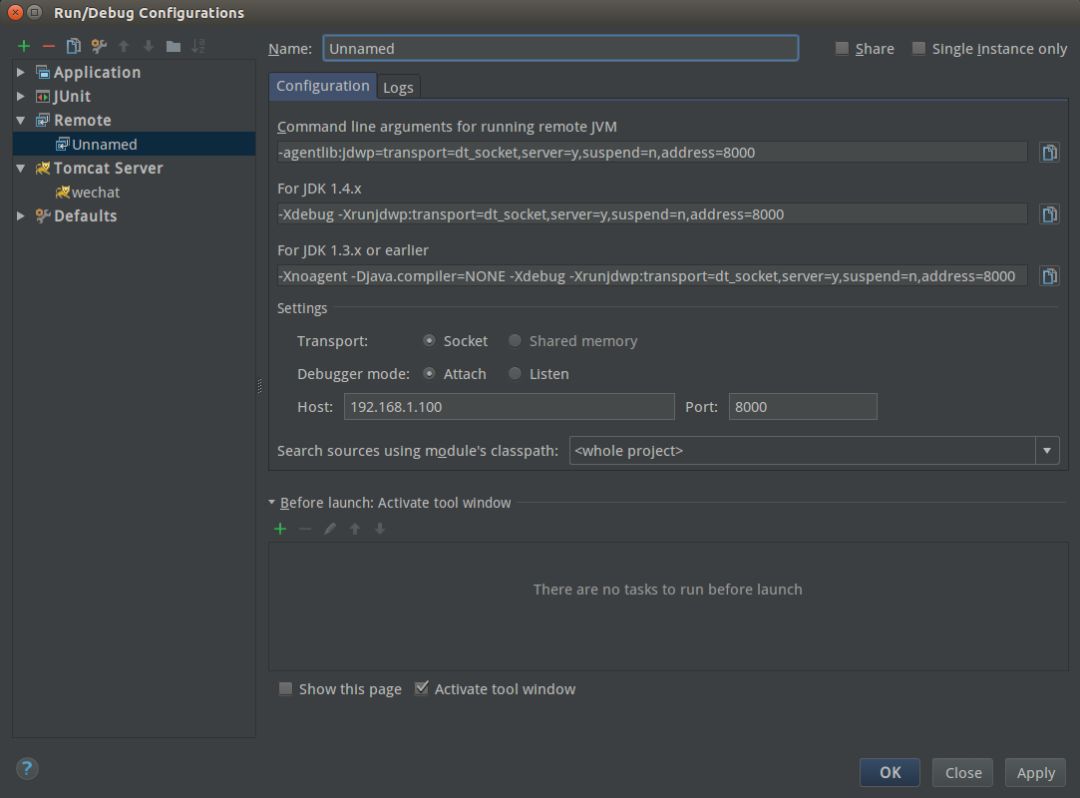1080x798 pixels.
Task: Select Listen debugger mode radio button
Action: click(515, 373)
